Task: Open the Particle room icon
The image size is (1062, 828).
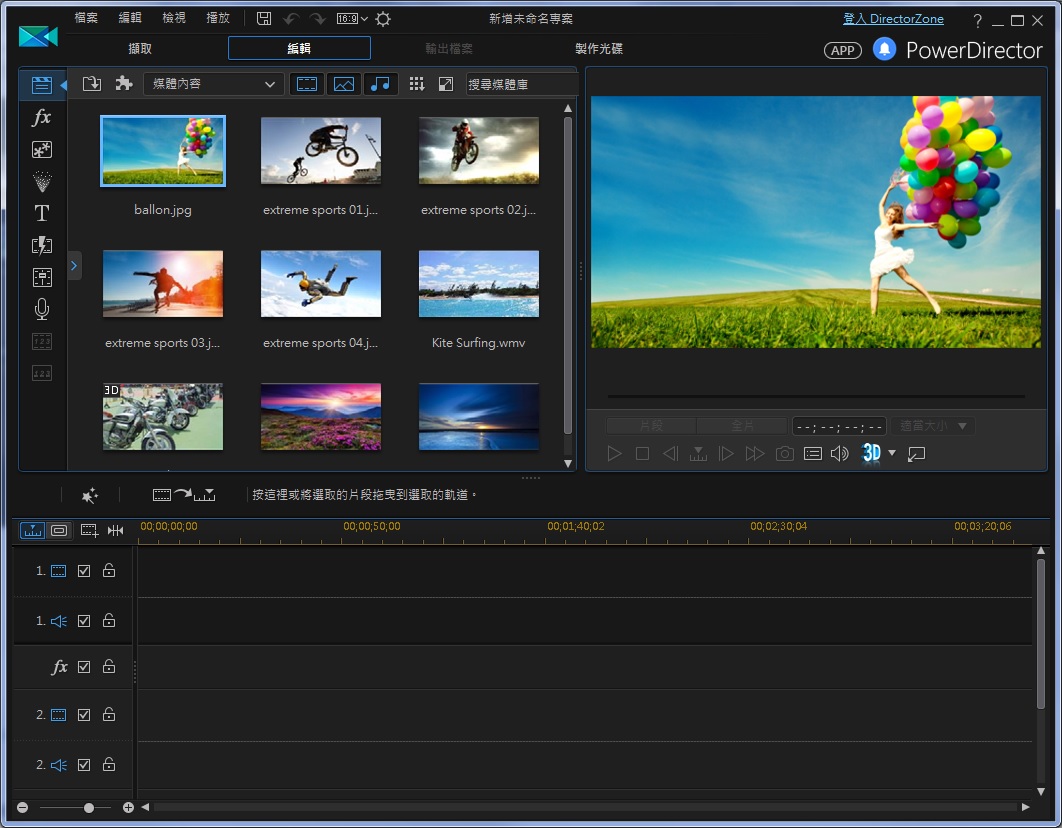Action: tap(42, 181)
